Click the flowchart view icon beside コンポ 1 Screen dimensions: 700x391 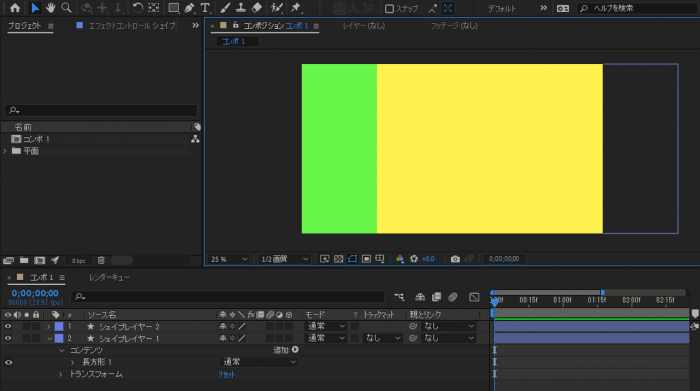(x=195, y=139)
